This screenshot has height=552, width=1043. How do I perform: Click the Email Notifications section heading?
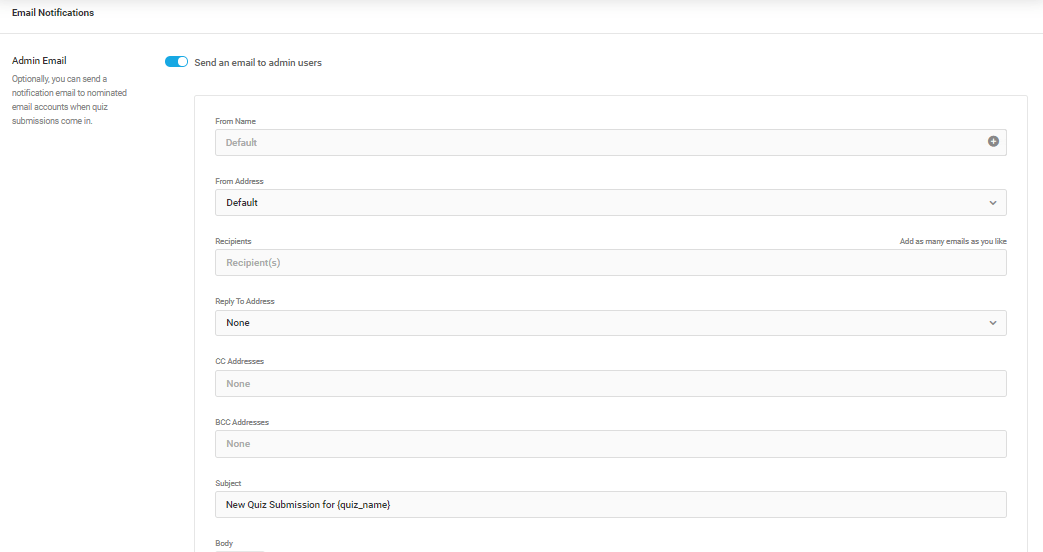click(53, 13)
